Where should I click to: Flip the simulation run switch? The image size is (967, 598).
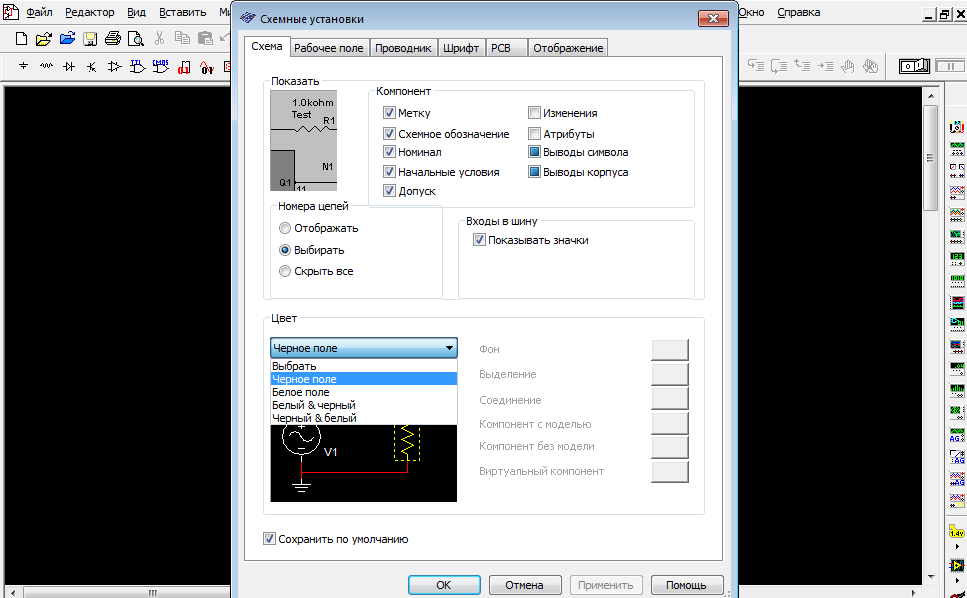pyautogui.click(x=915, y=66)
